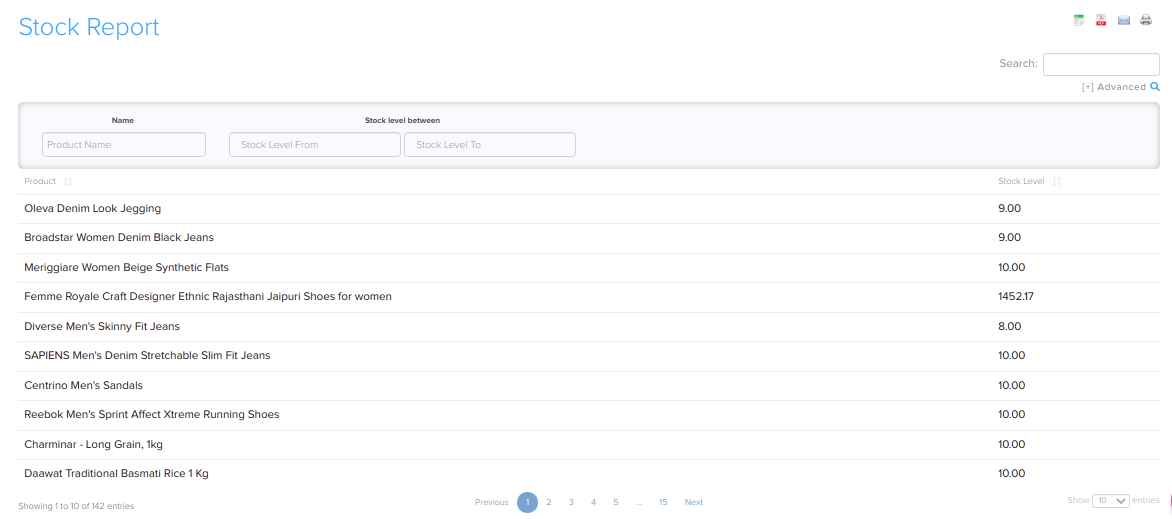Go to page 4
The width and height of the screenshot is (1172, 519).
click(593, 502)
